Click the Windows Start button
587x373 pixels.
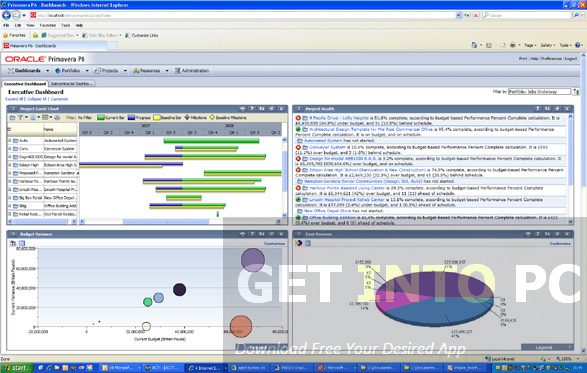tap(15, 368)
